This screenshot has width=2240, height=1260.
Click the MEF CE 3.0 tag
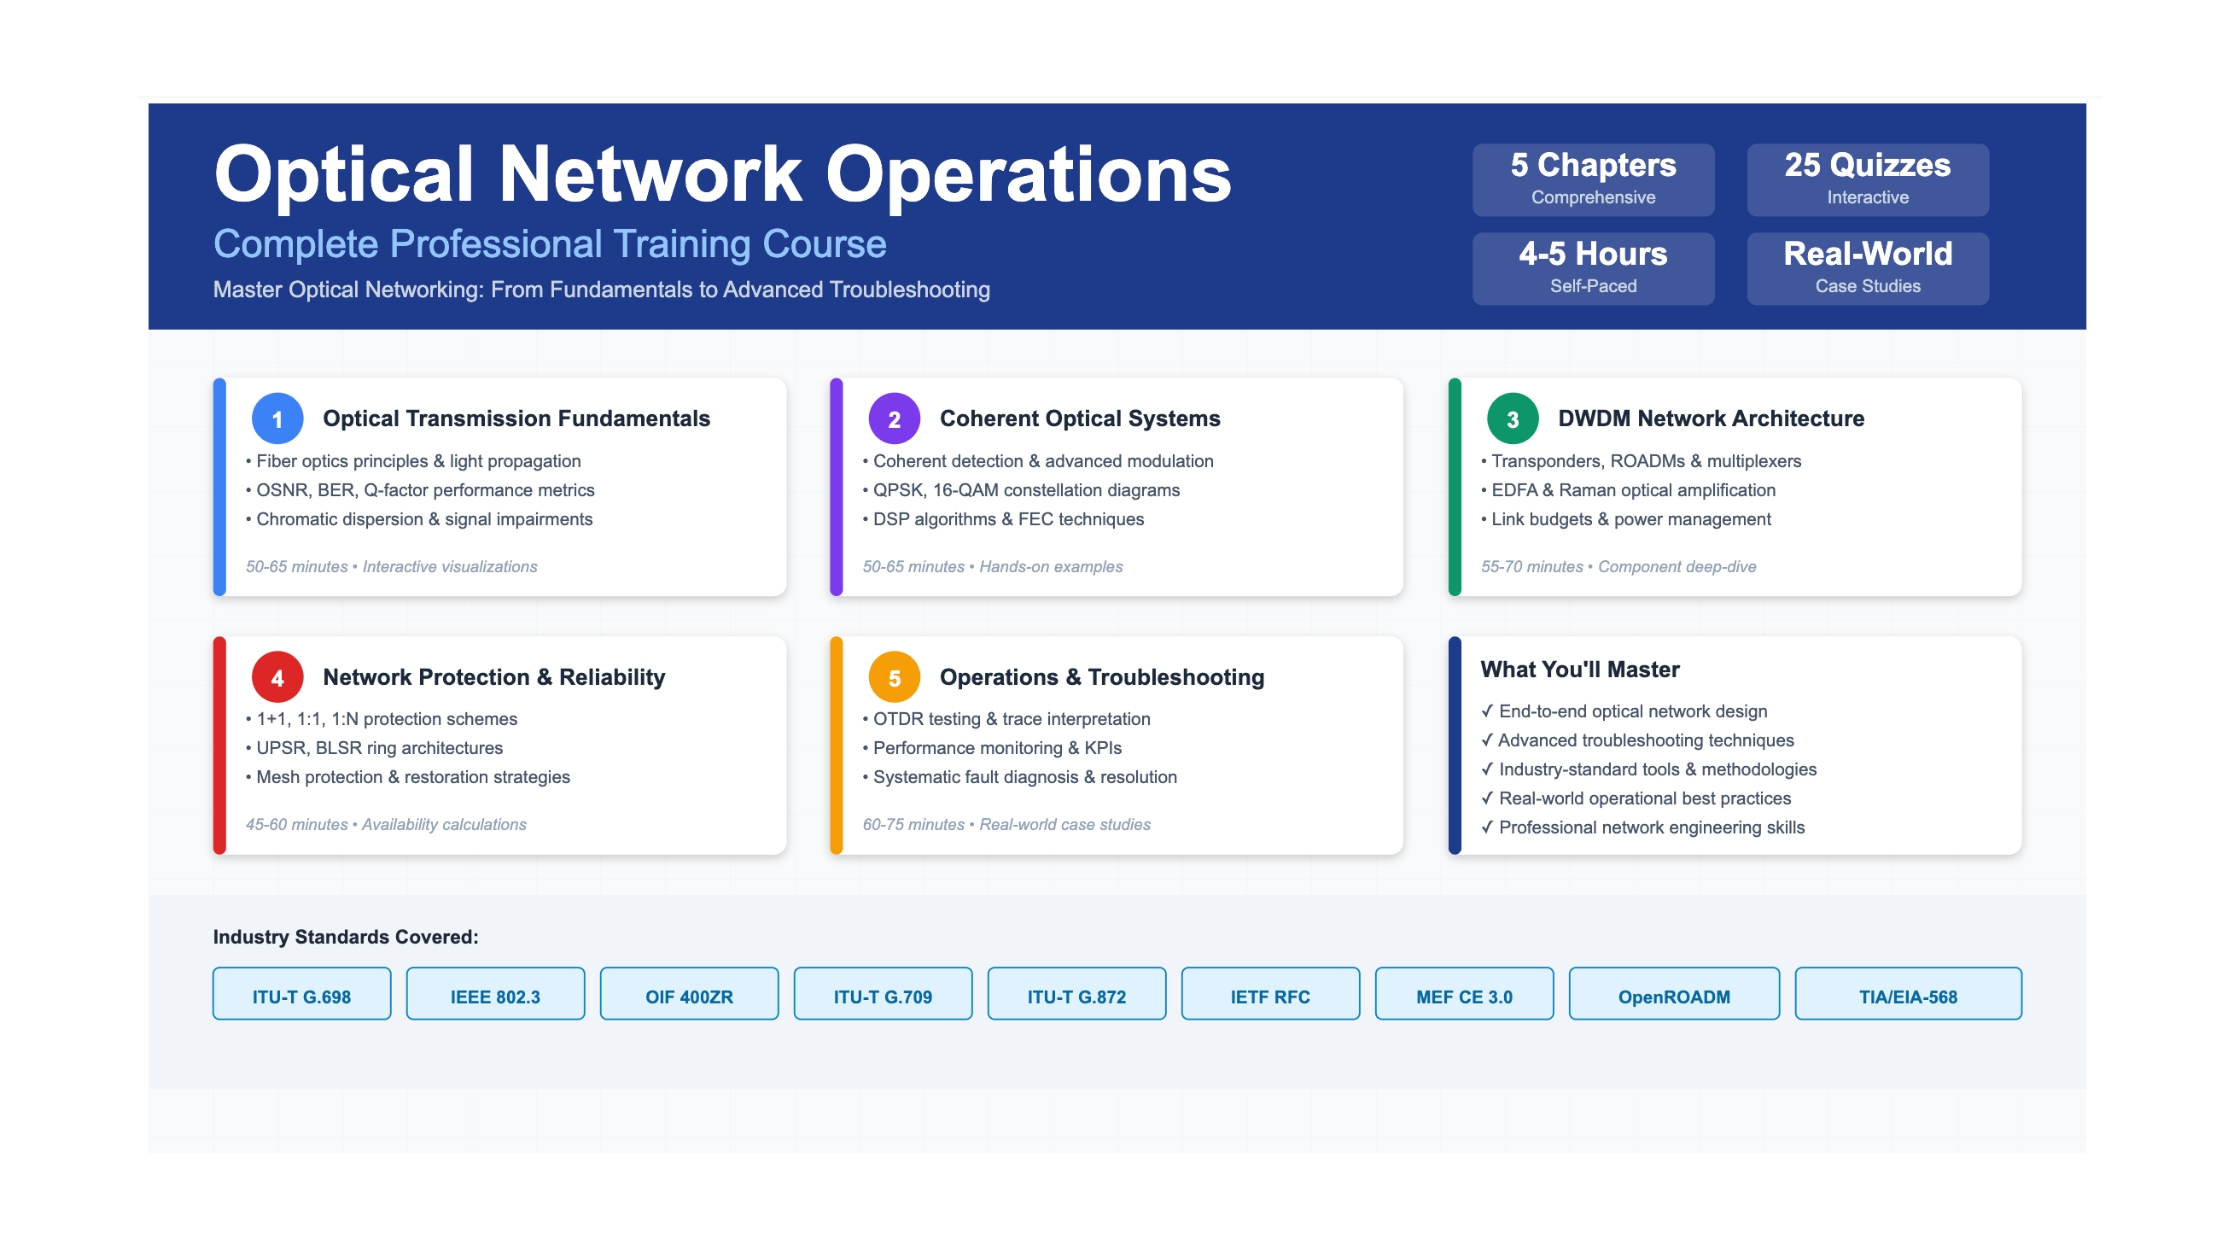pyautogui.click(x=1464, y=996)
